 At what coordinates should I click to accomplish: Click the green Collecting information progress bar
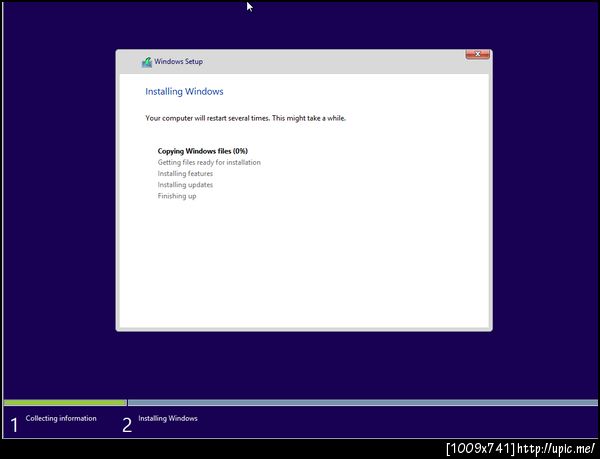[65, 403]
